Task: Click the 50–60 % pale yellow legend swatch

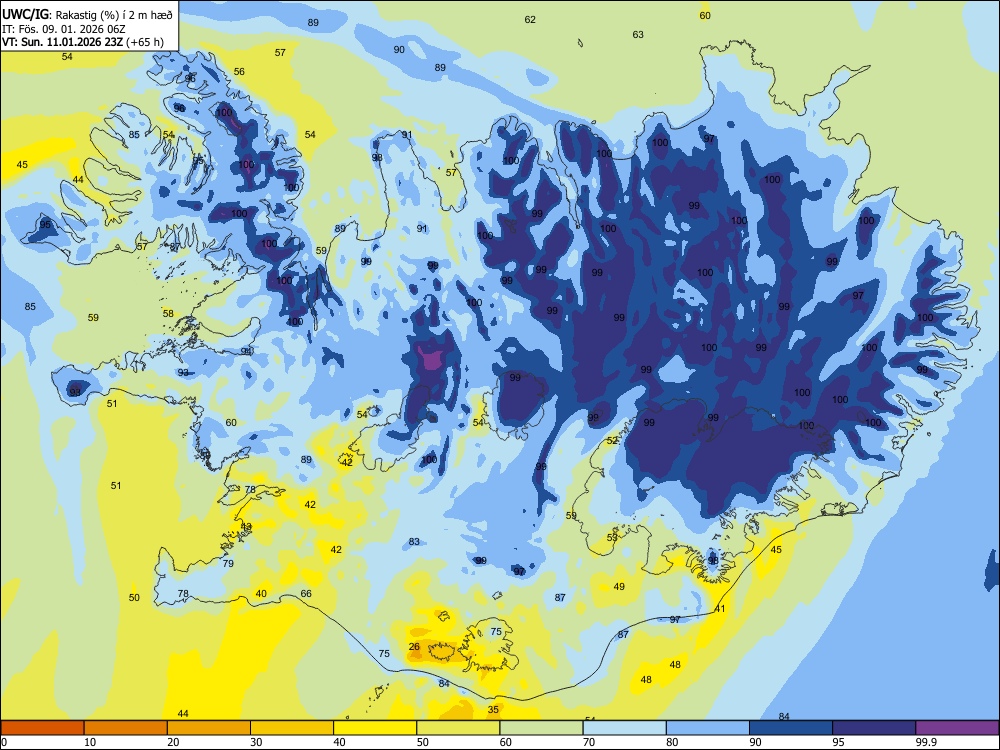Action: pos(458,728)
